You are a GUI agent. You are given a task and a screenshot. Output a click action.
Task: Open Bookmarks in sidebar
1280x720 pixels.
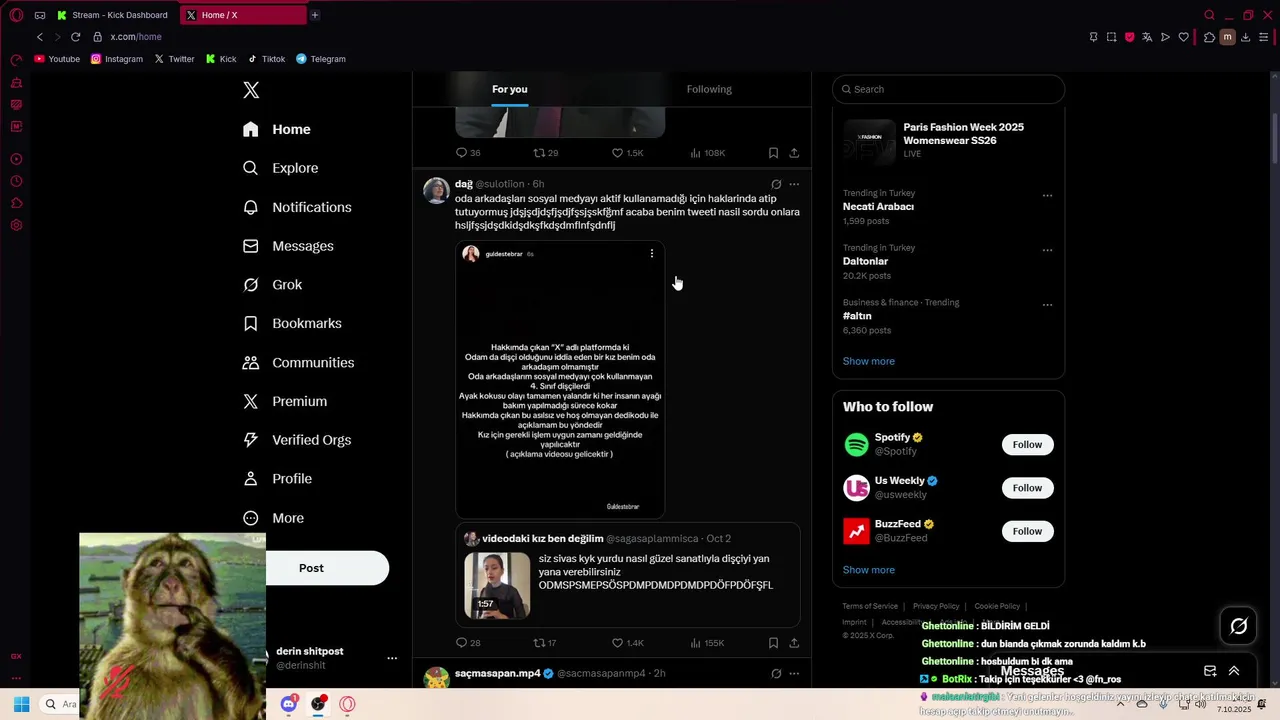pos(292,324)
